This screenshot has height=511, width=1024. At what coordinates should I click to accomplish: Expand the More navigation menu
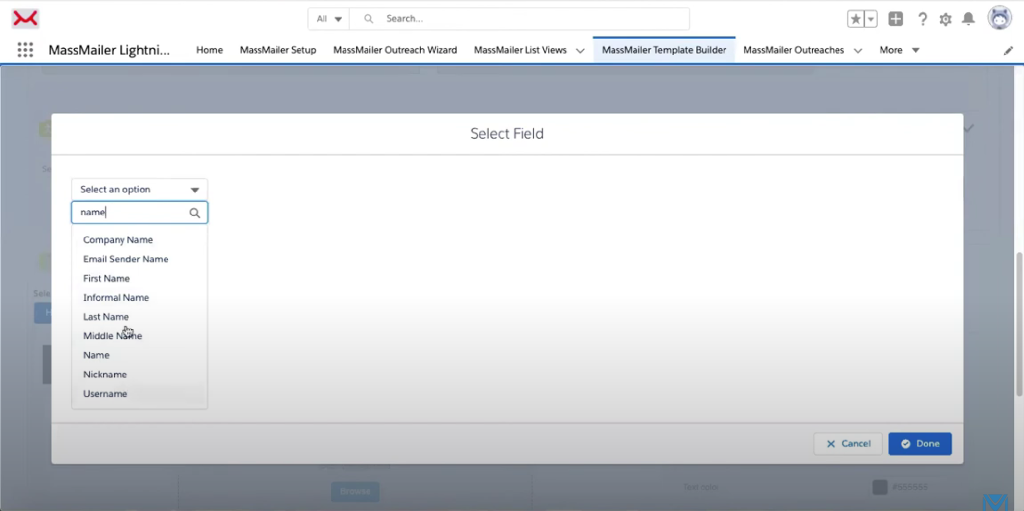click(x=899, y=50)
